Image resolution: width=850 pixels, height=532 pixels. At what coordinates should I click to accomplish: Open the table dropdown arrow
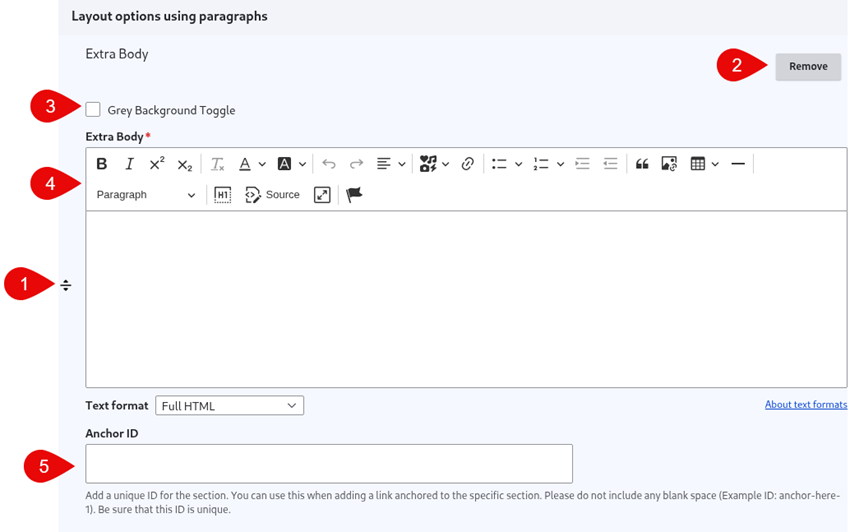click(x=715, y=164)
